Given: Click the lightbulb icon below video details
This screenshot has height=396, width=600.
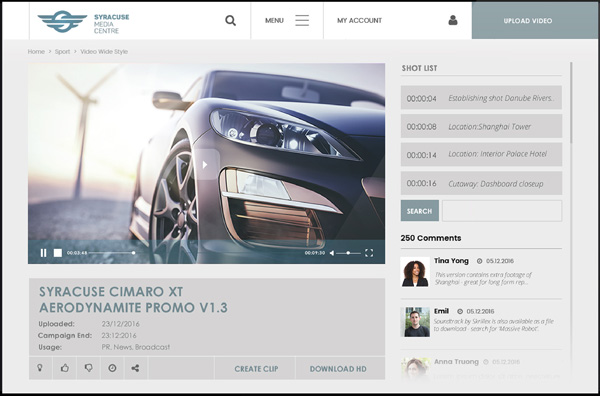Looking at the screenshot, I should [40, 368].
